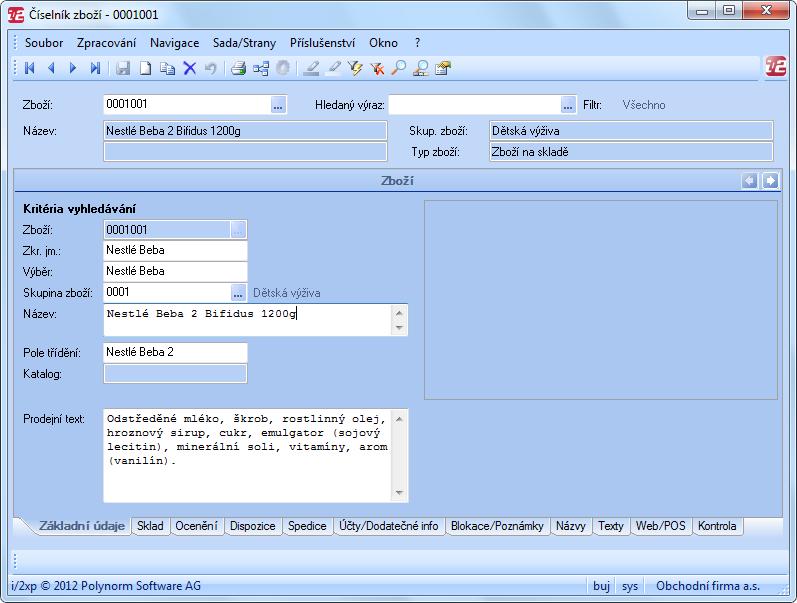Delete record with blue X icon
This screenshot has height=603, width=797.
click(x=190, y=68)
